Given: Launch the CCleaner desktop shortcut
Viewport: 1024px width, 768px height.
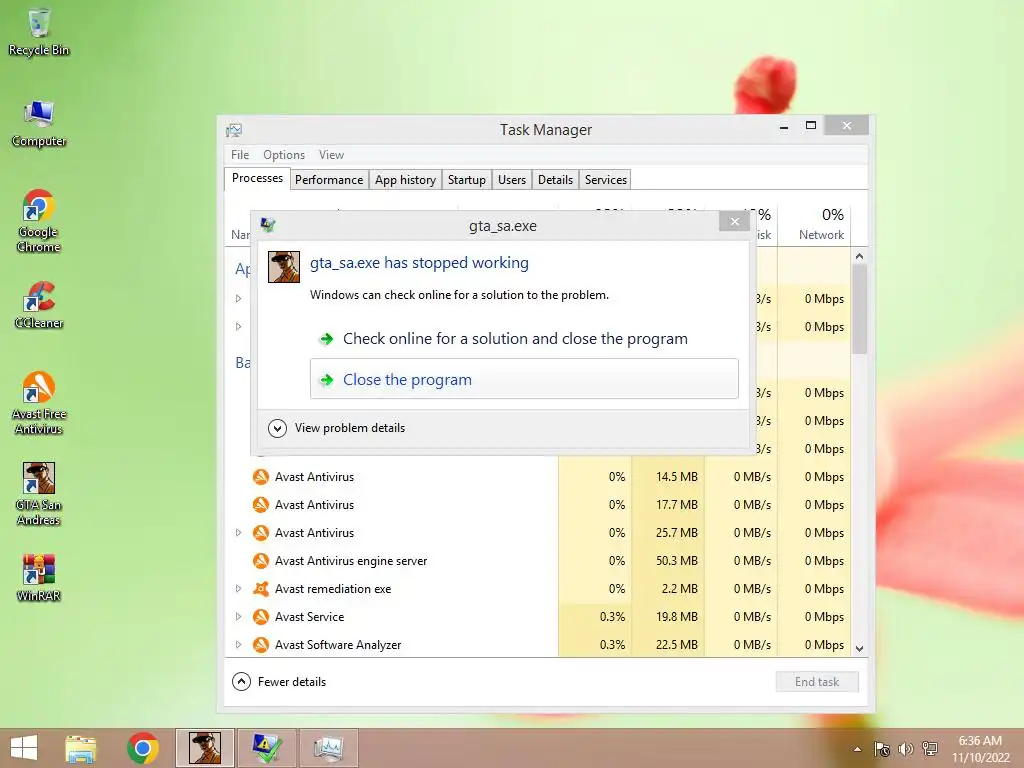Looking at the screenshot, I should (39, 305).
